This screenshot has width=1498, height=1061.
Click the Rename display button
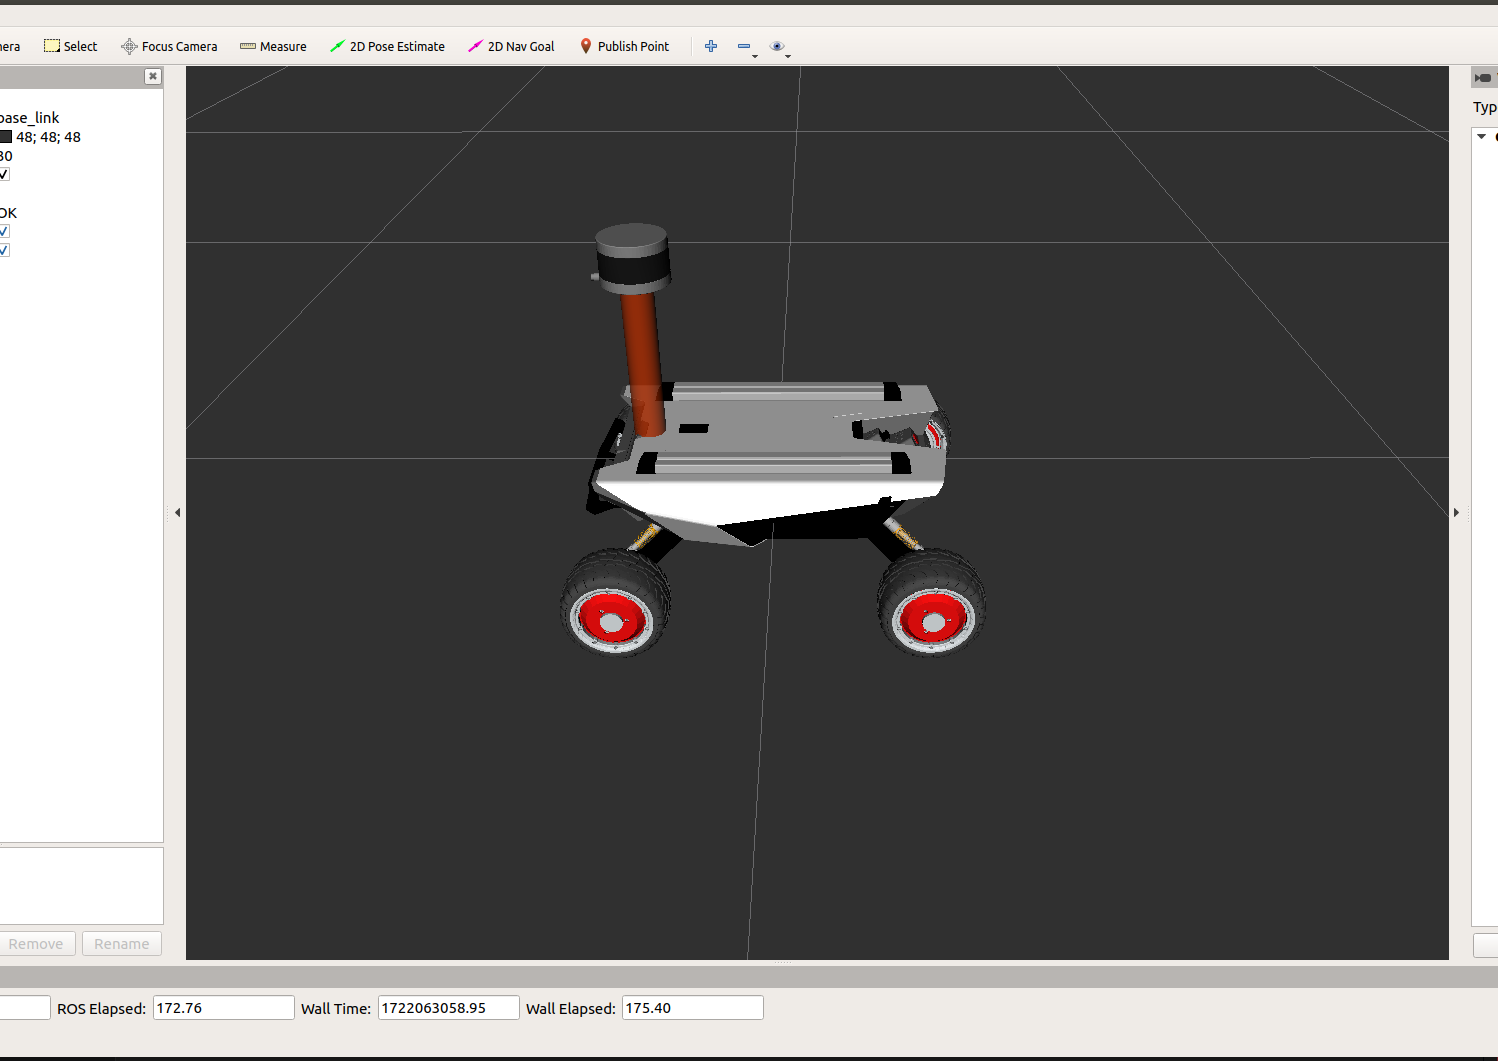122,944
